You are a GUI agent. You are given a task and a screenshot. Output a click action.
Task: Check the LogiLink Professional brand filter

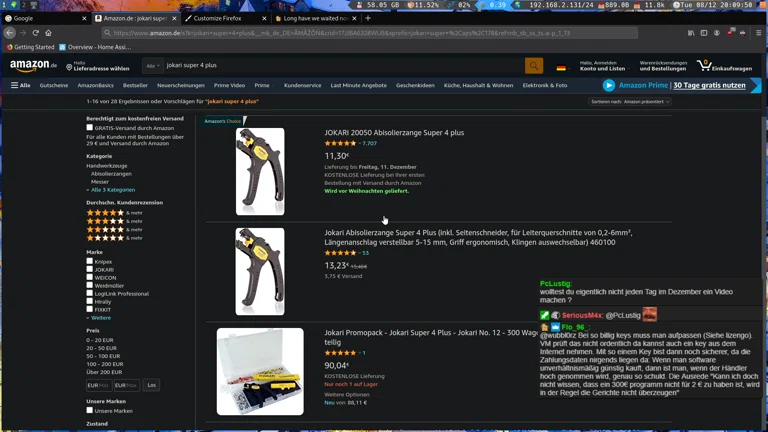(x=90, y=293)
